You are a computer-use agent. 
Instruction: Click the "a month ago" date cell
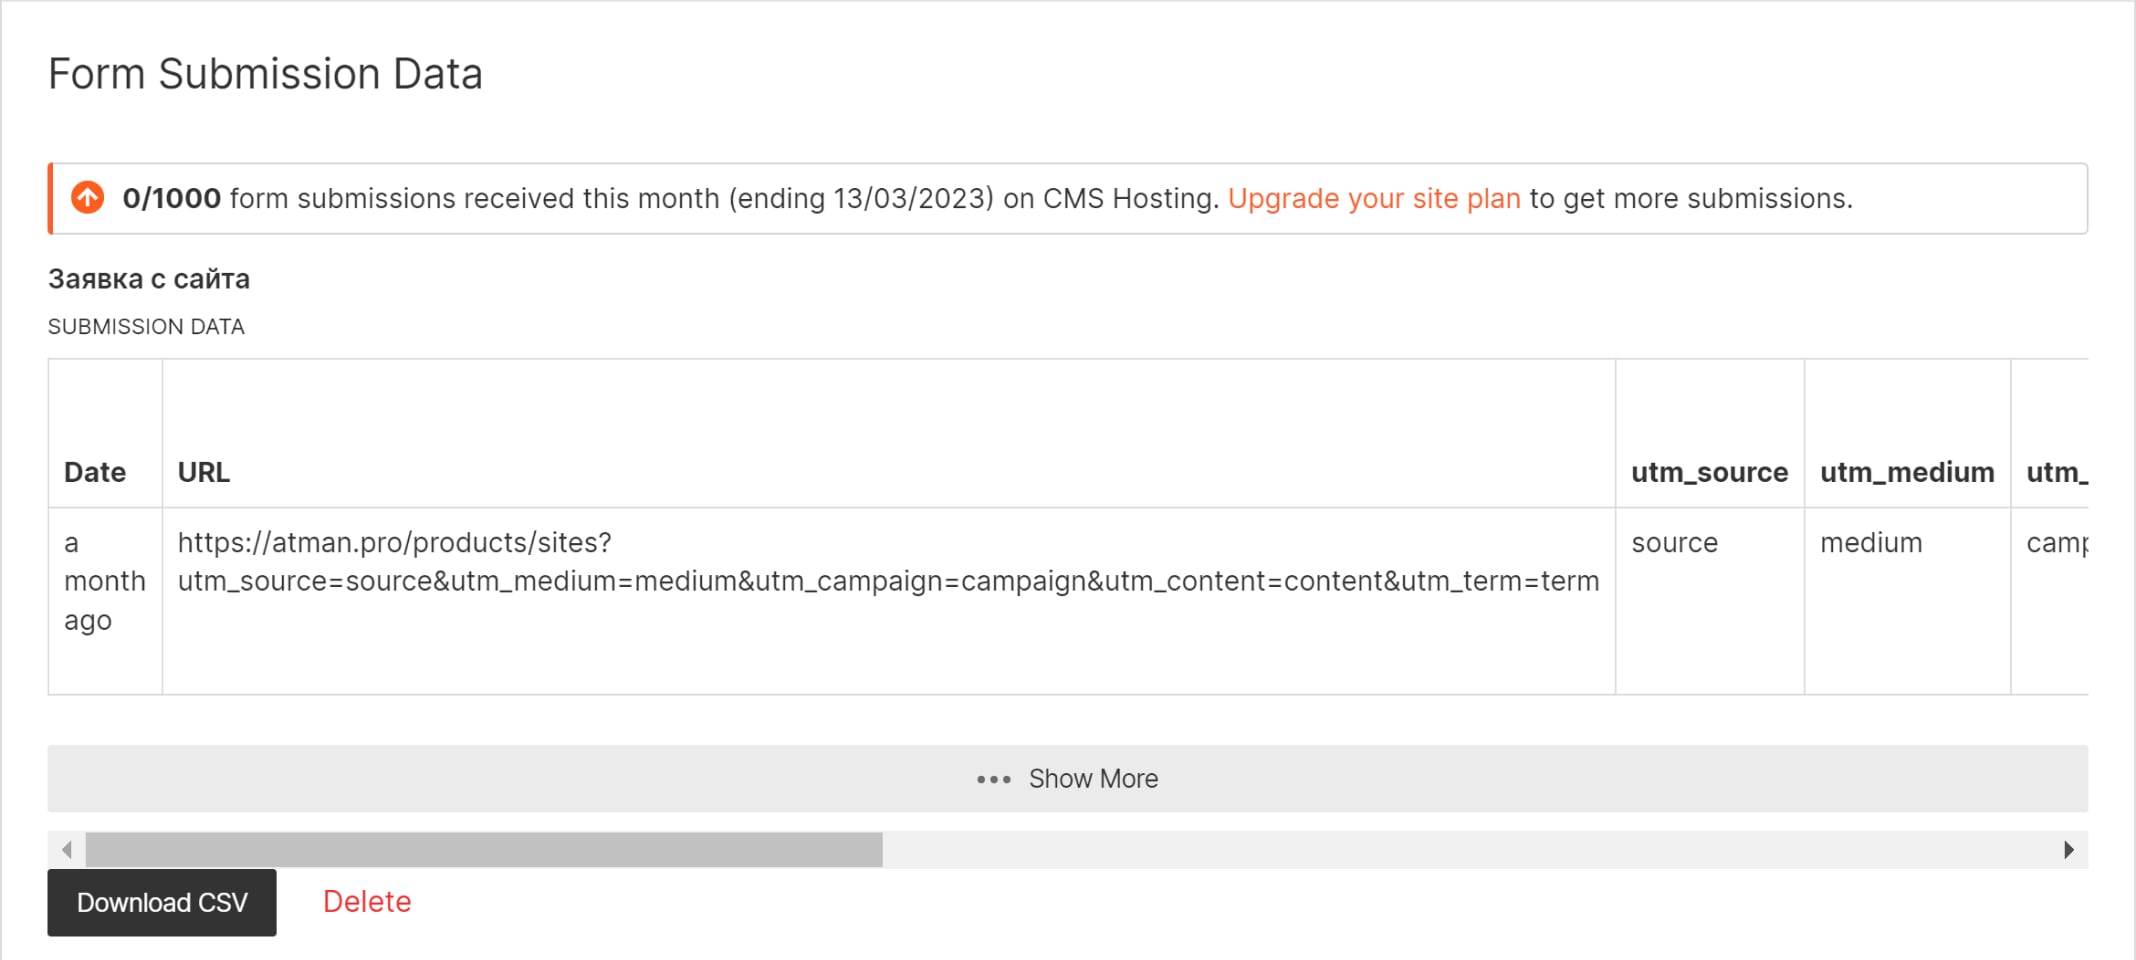(x=104, y=581)
